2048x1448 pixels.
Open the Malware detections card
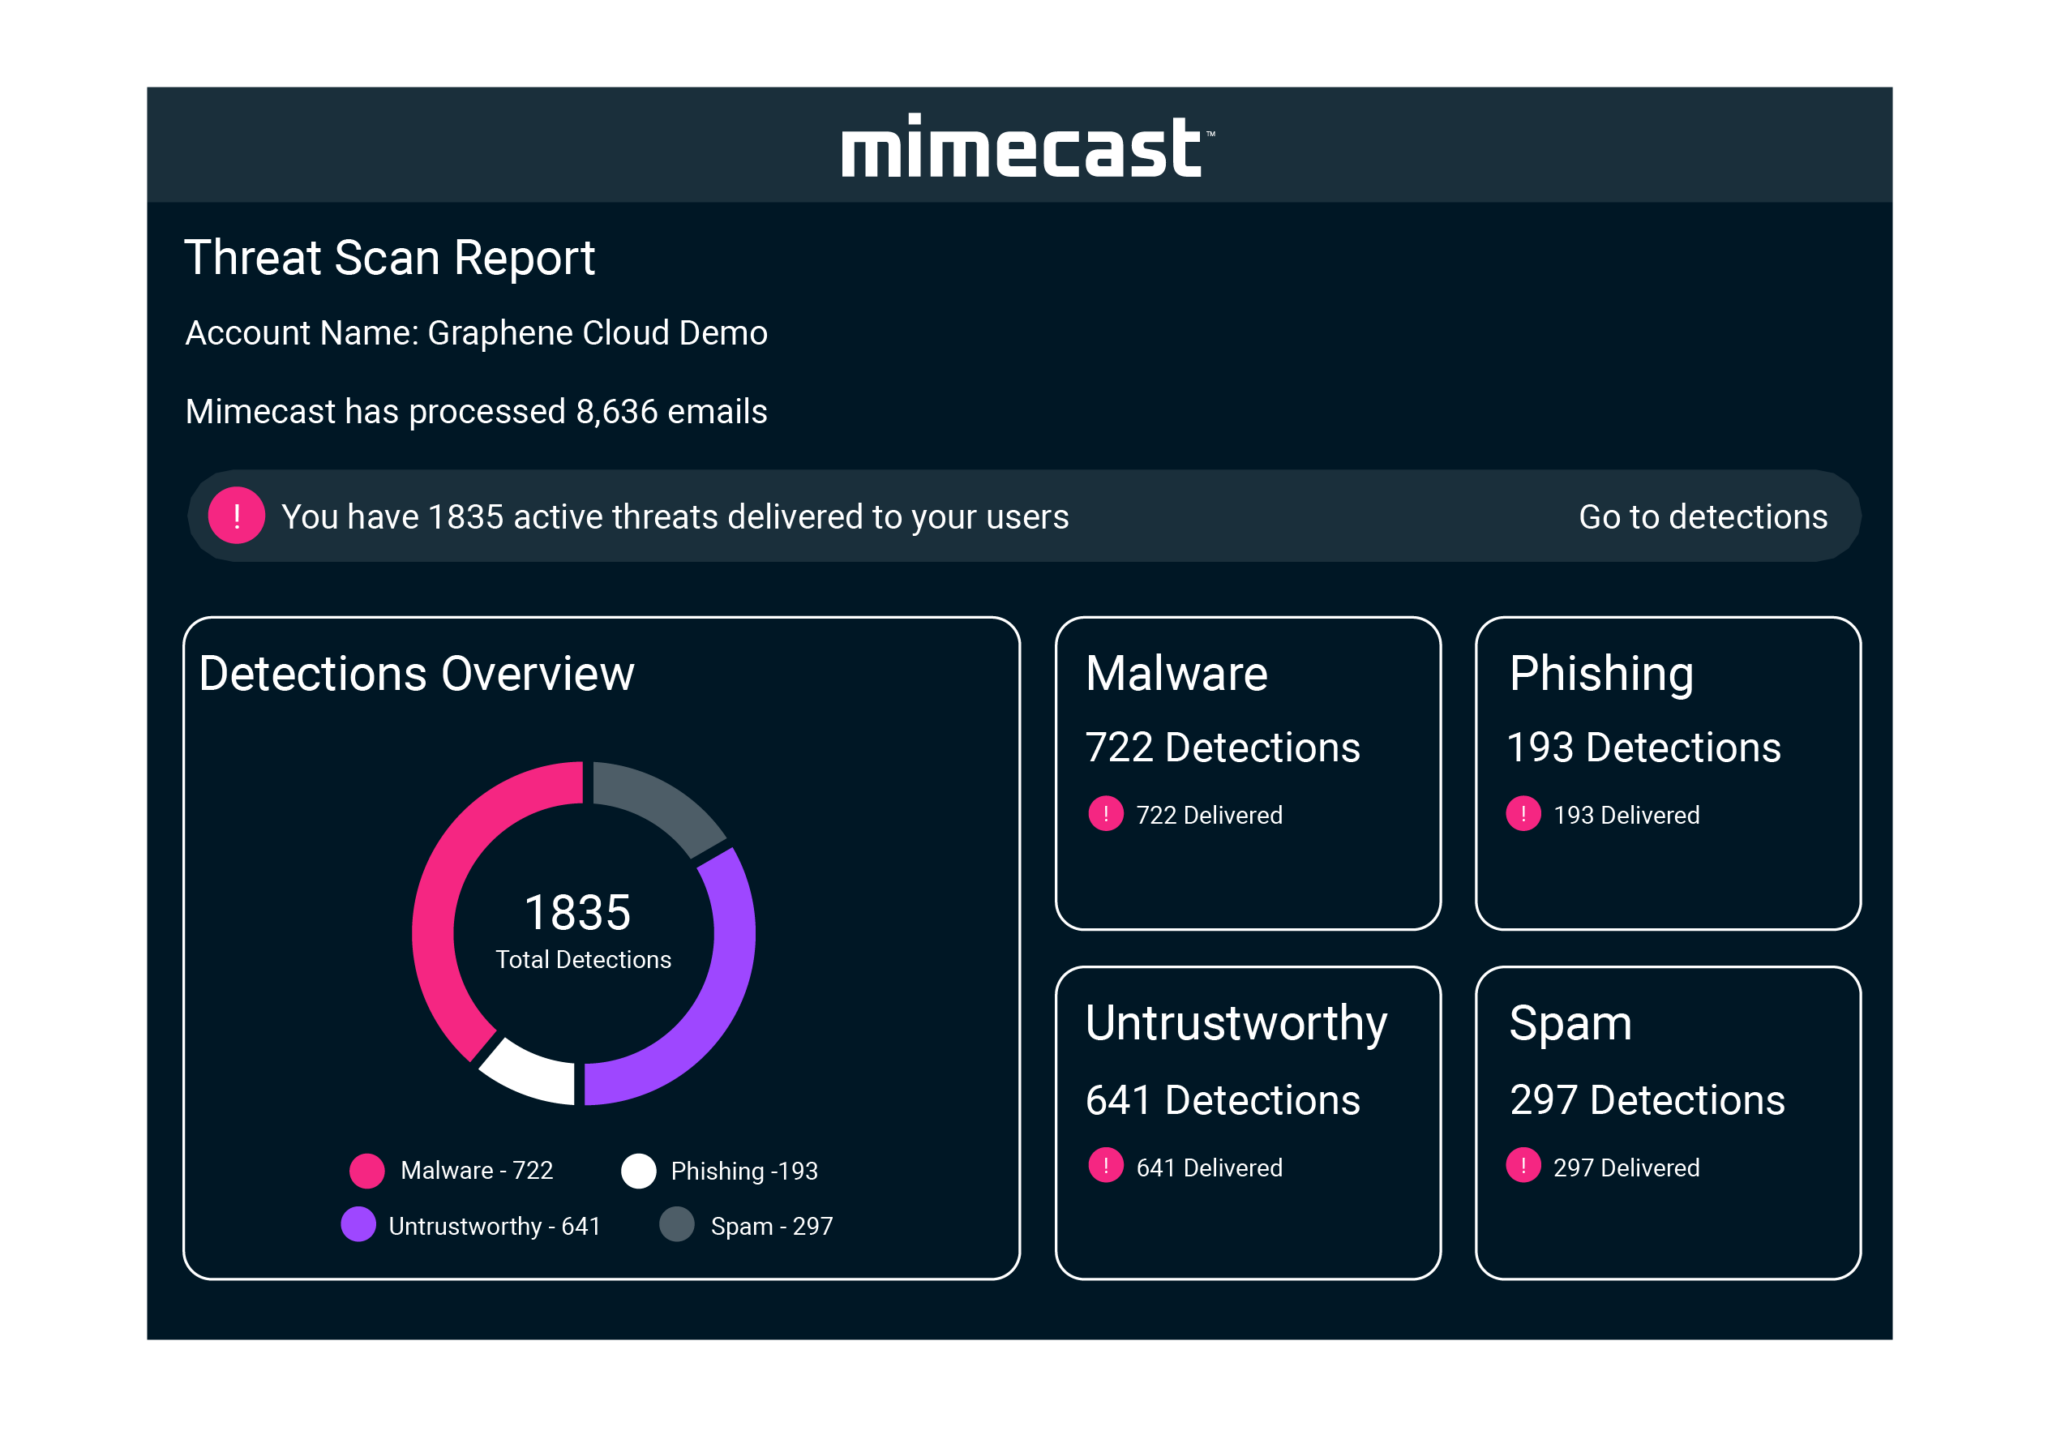point(1247,773)
